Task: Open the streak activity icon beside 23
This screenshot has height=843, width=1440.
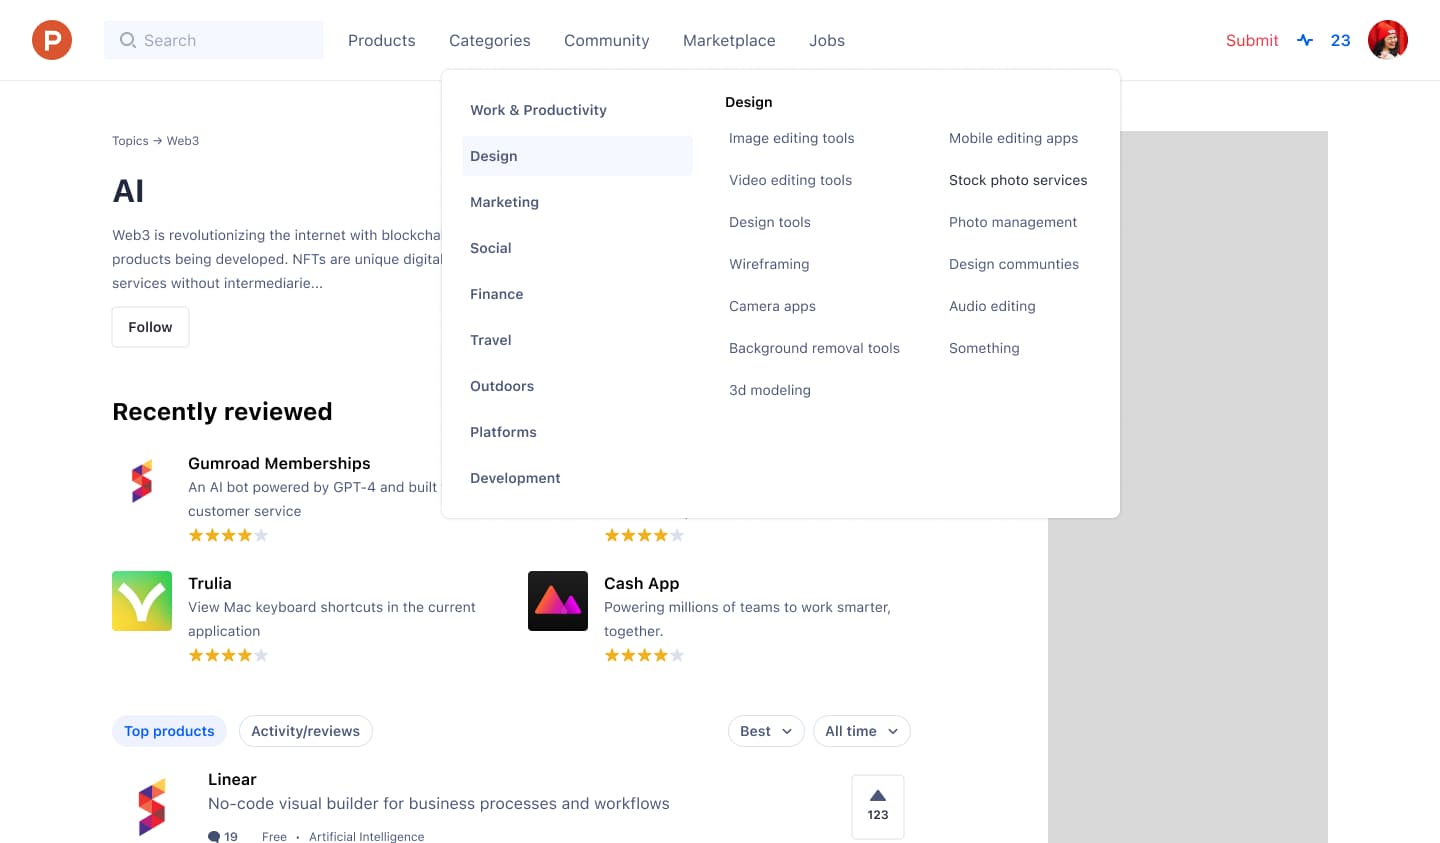Action: click(1305, 40)
